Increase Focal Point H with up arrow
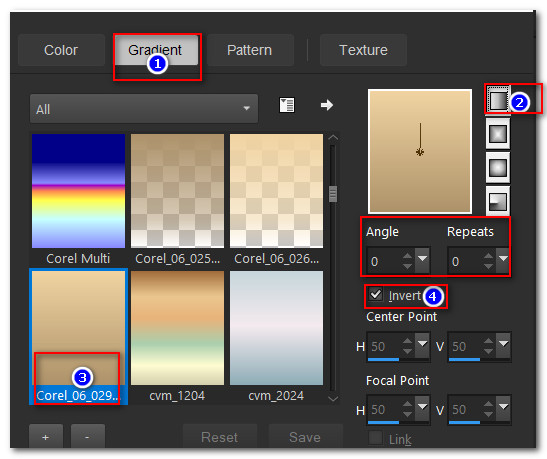Image resolution: width=547 pixels, height=459 pixels. pos(407,404)
